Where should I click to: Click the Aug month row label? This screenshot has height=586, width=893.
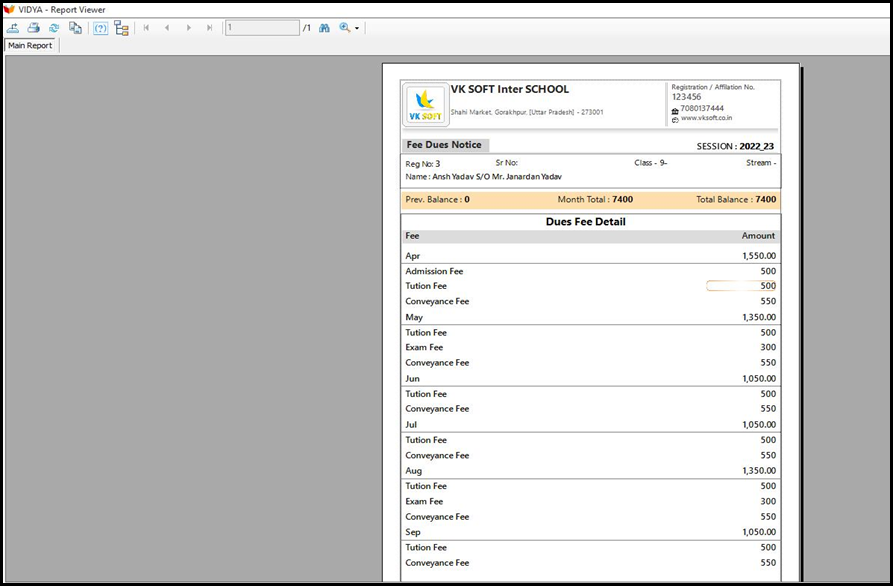[413, 471]
